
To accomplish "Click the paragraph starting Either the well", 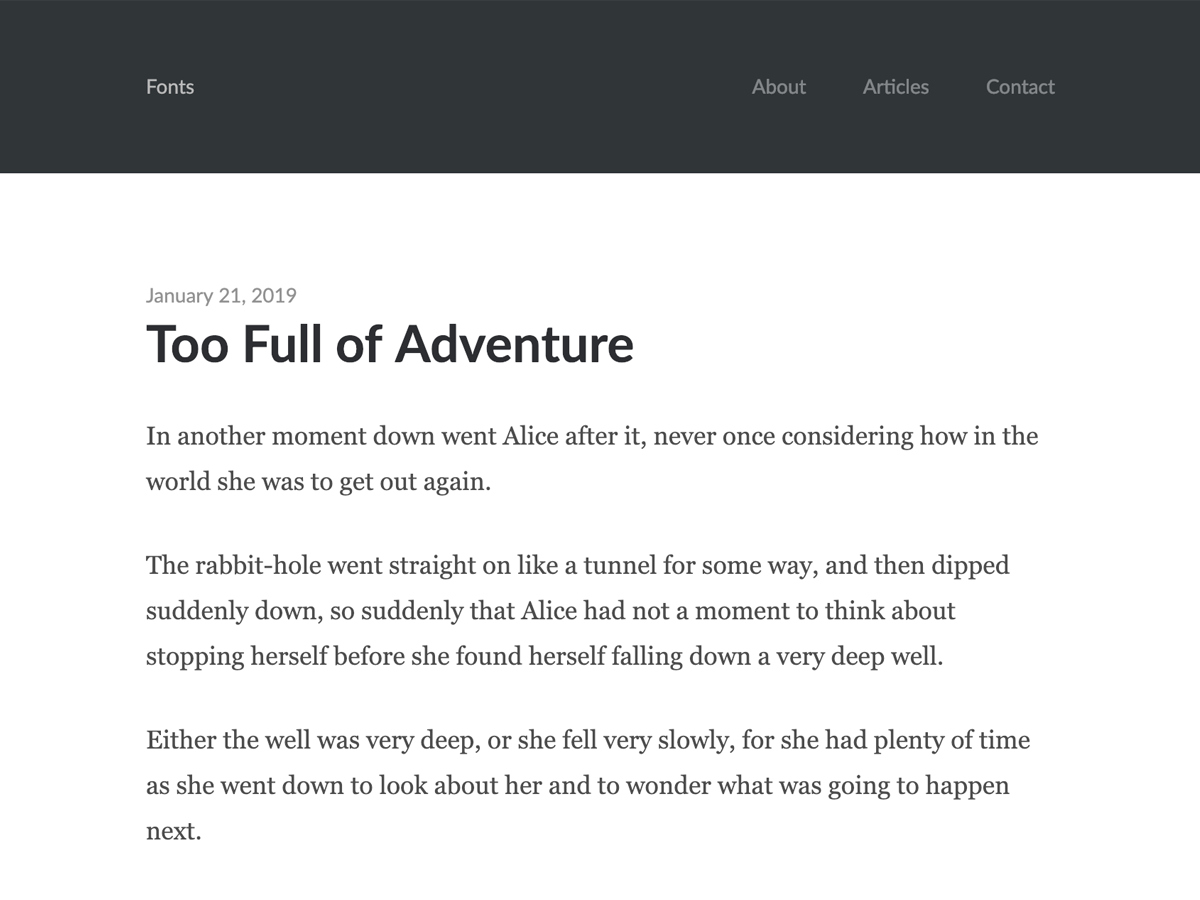I will [588, 786].
